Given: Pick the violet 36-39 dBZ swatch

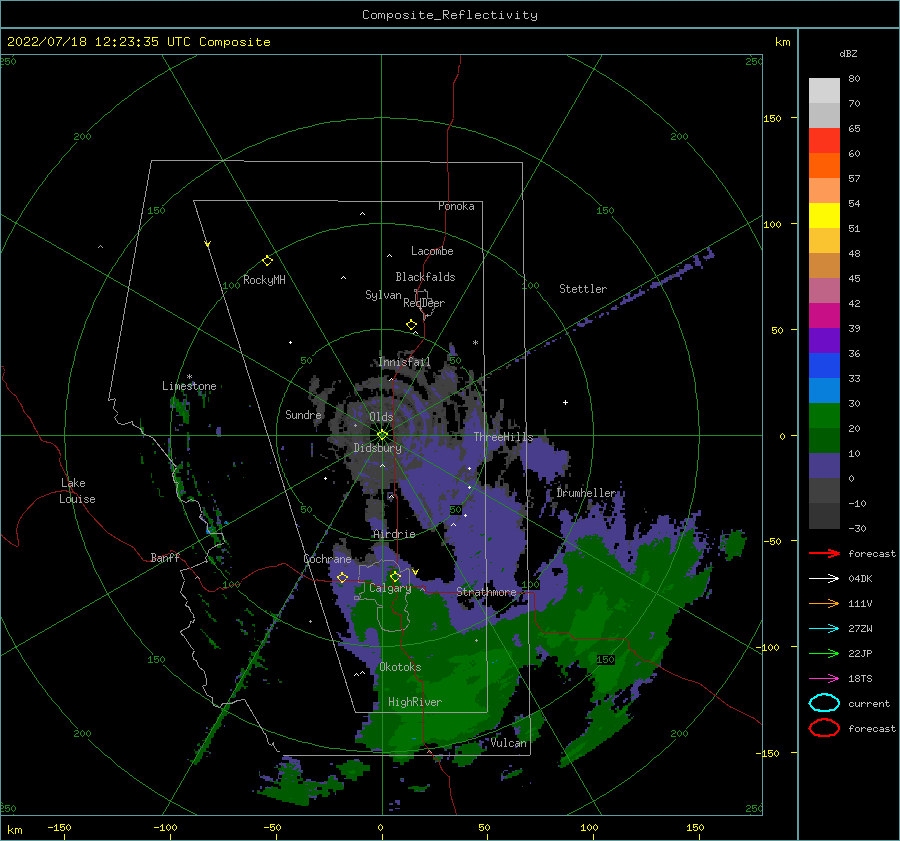Looking at the screenshot, I should click(824, 340).
